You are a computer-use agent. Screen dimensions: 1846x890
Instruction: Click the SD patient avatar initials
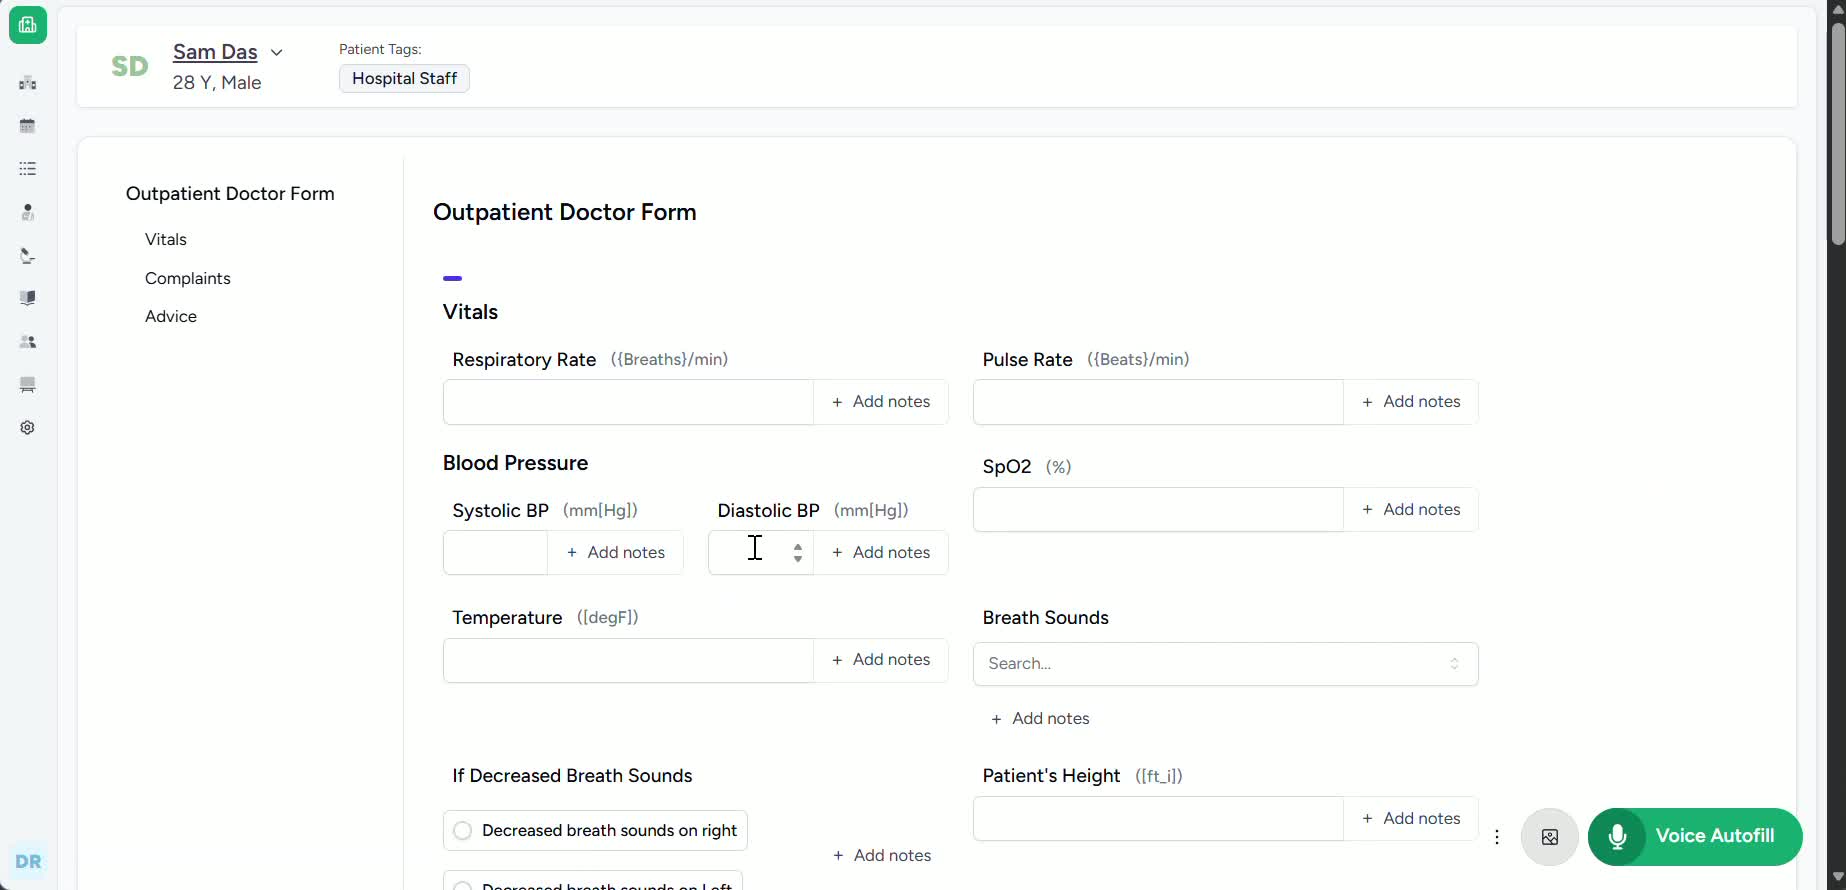pos(130,66)
